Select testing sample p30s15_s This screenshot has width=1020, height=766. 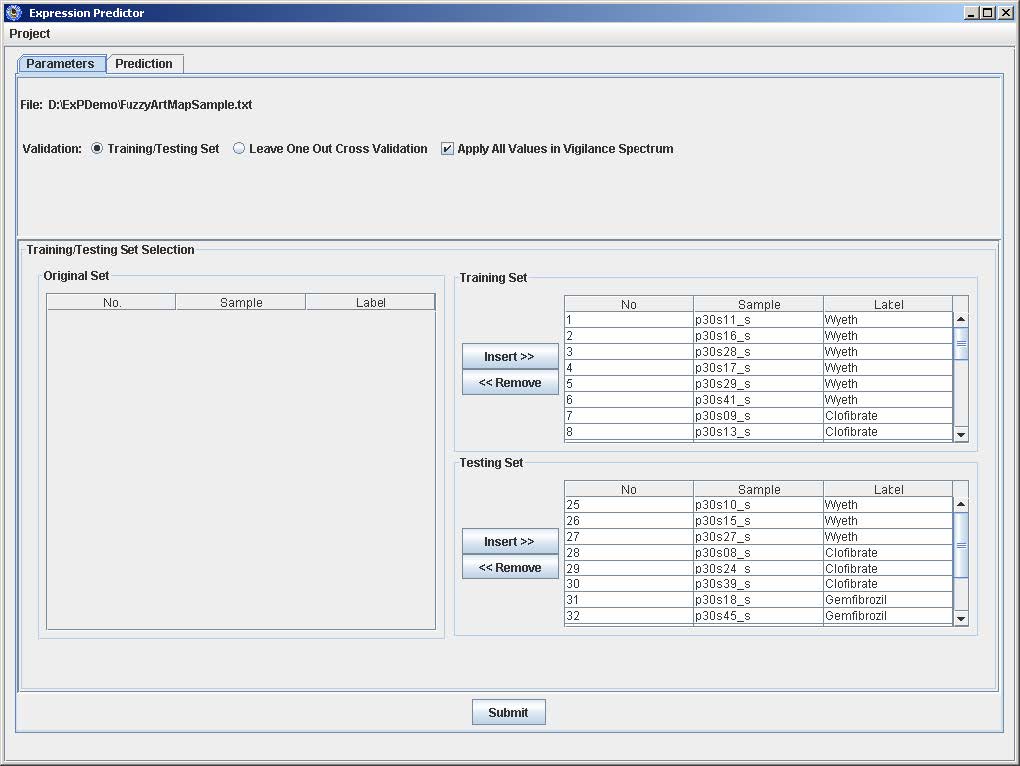tap(758, 521)
